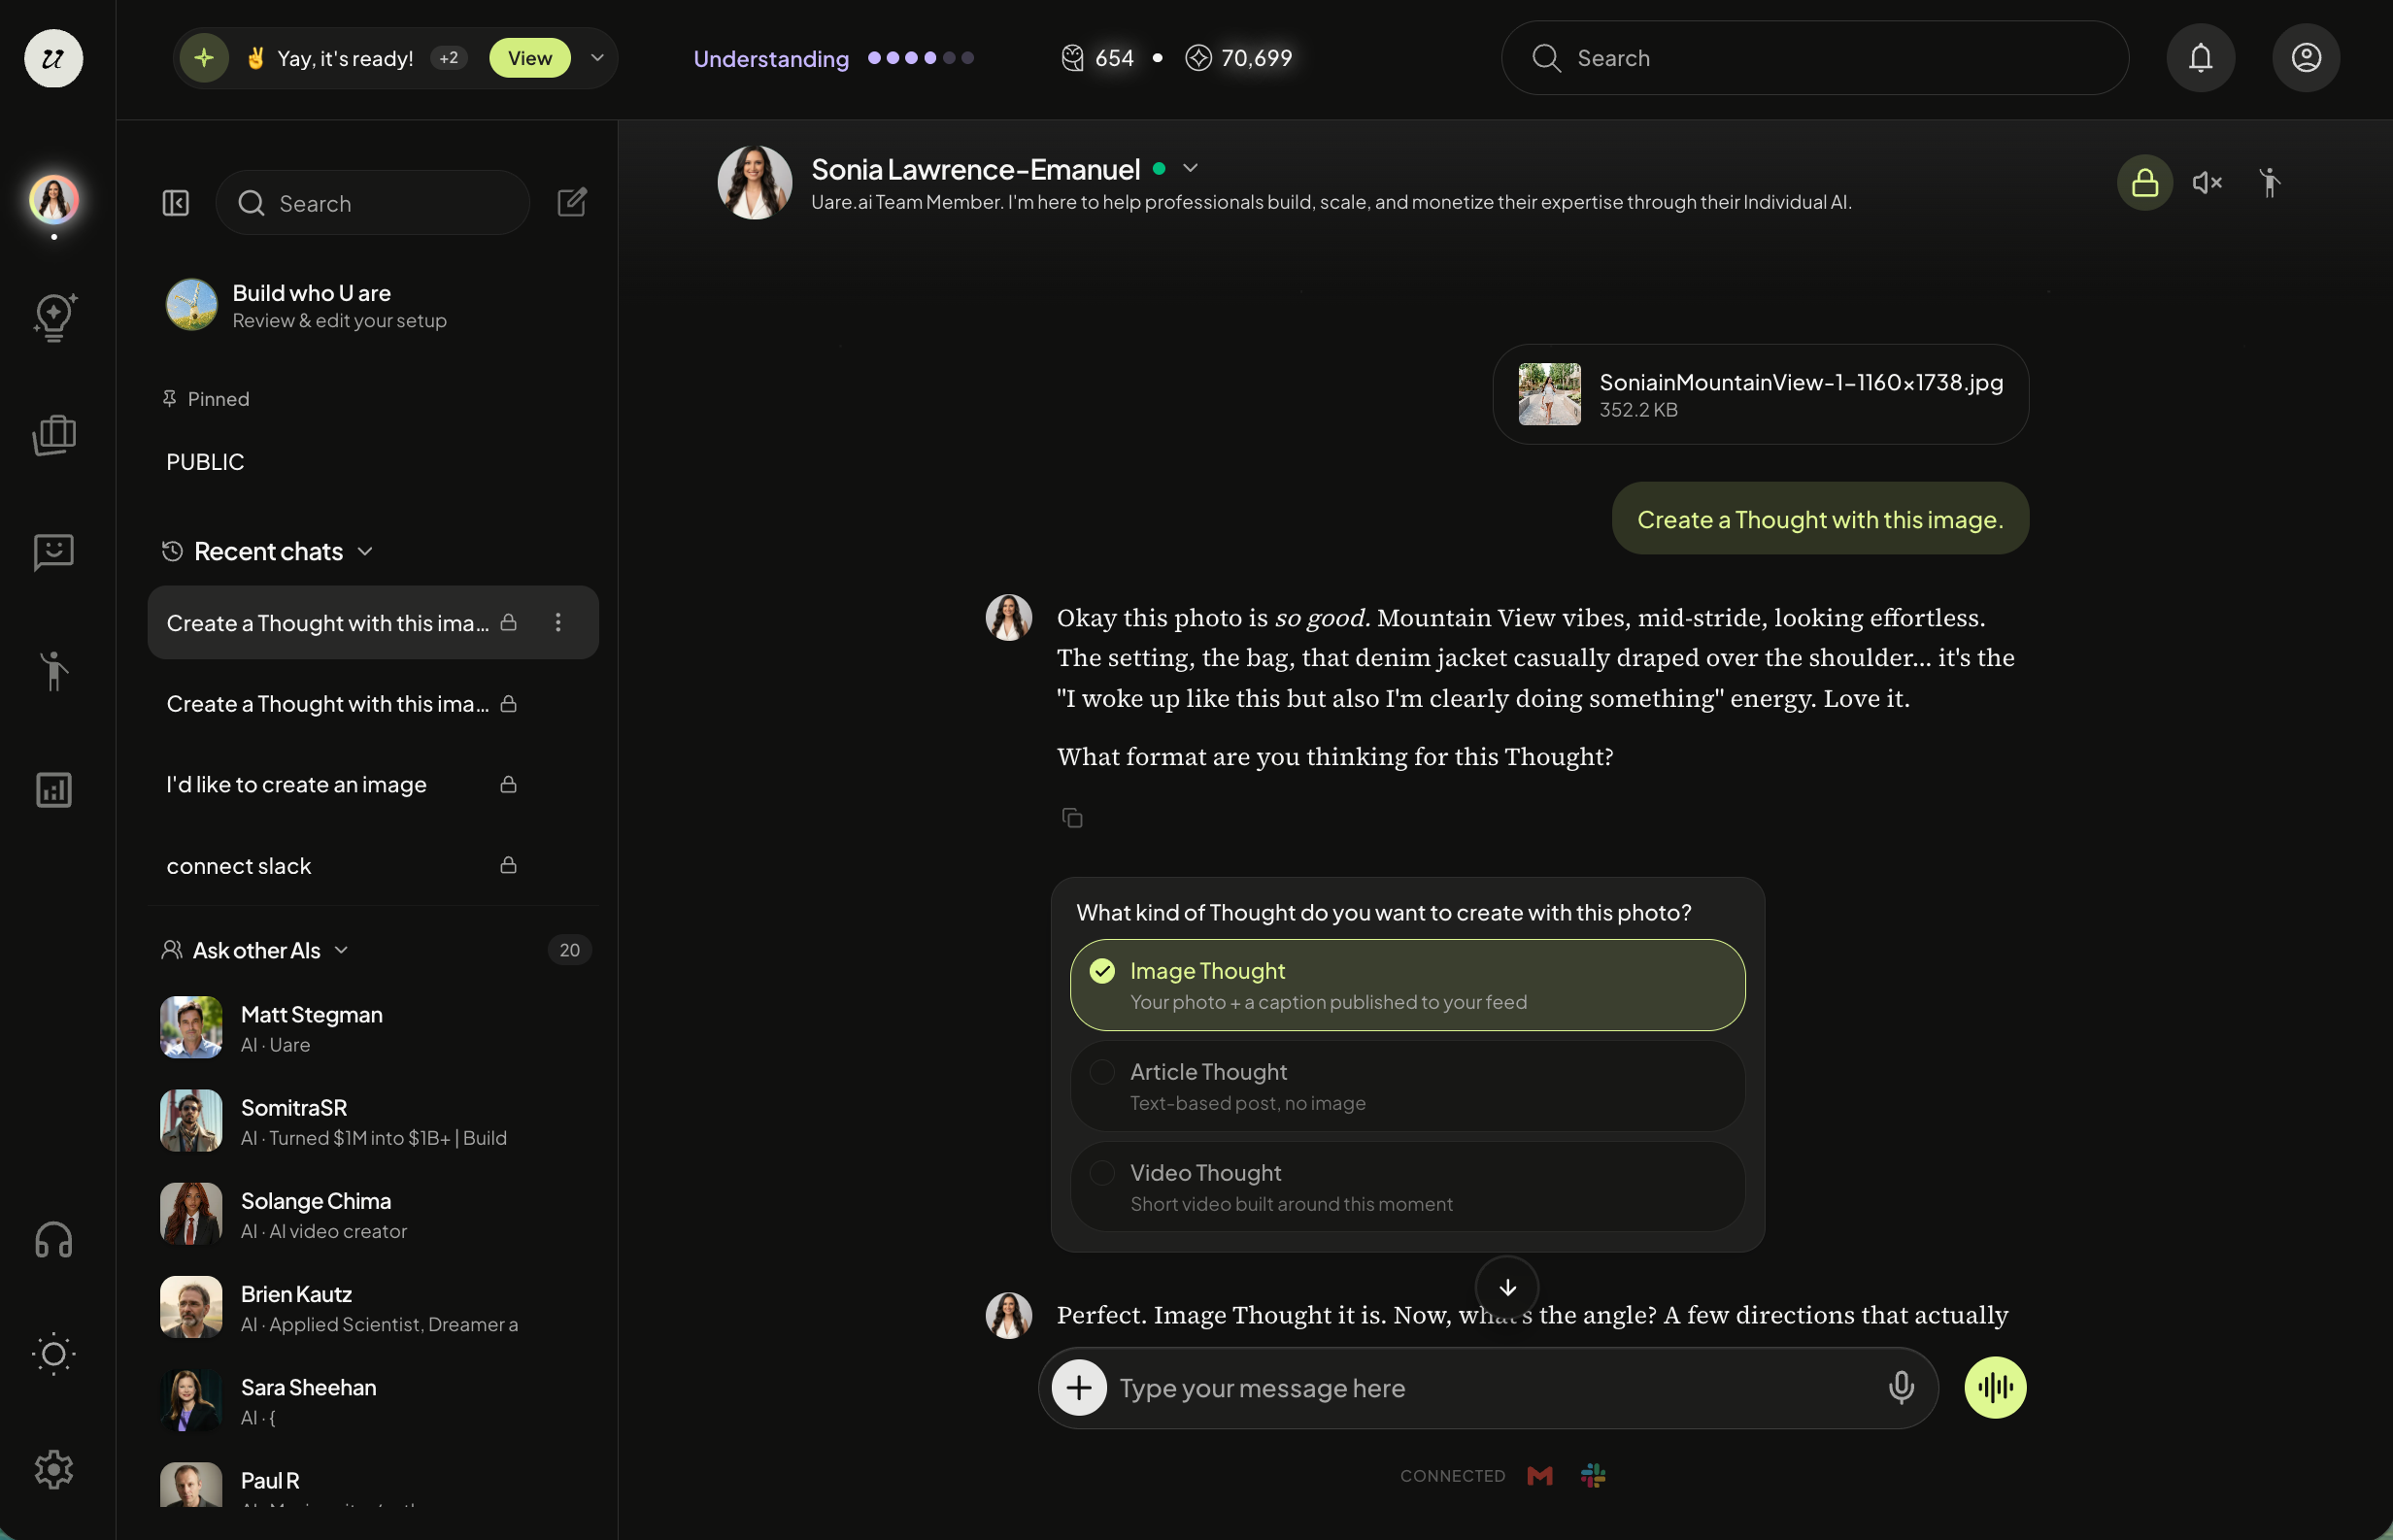Open the walking figure sidebar icon
Viewport: 2393px width, 1540px height.
(x=54, y=671)
